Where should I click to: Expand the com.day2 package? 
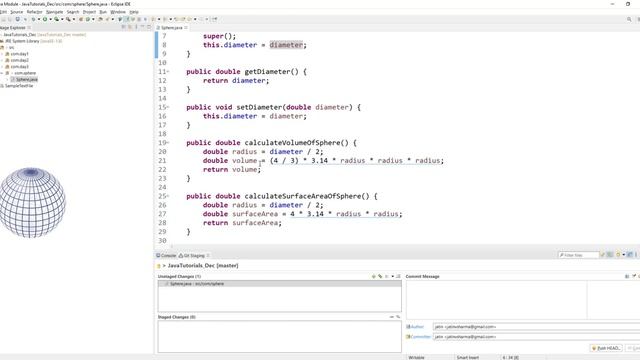click(2, 60)
